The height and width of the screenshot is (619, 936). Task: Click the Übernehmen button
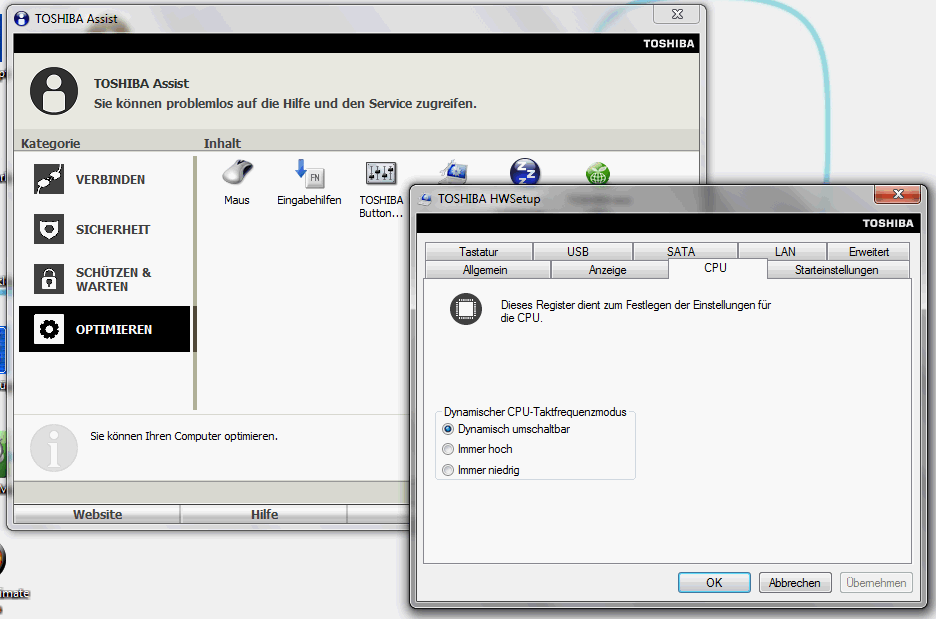[876, 583]
